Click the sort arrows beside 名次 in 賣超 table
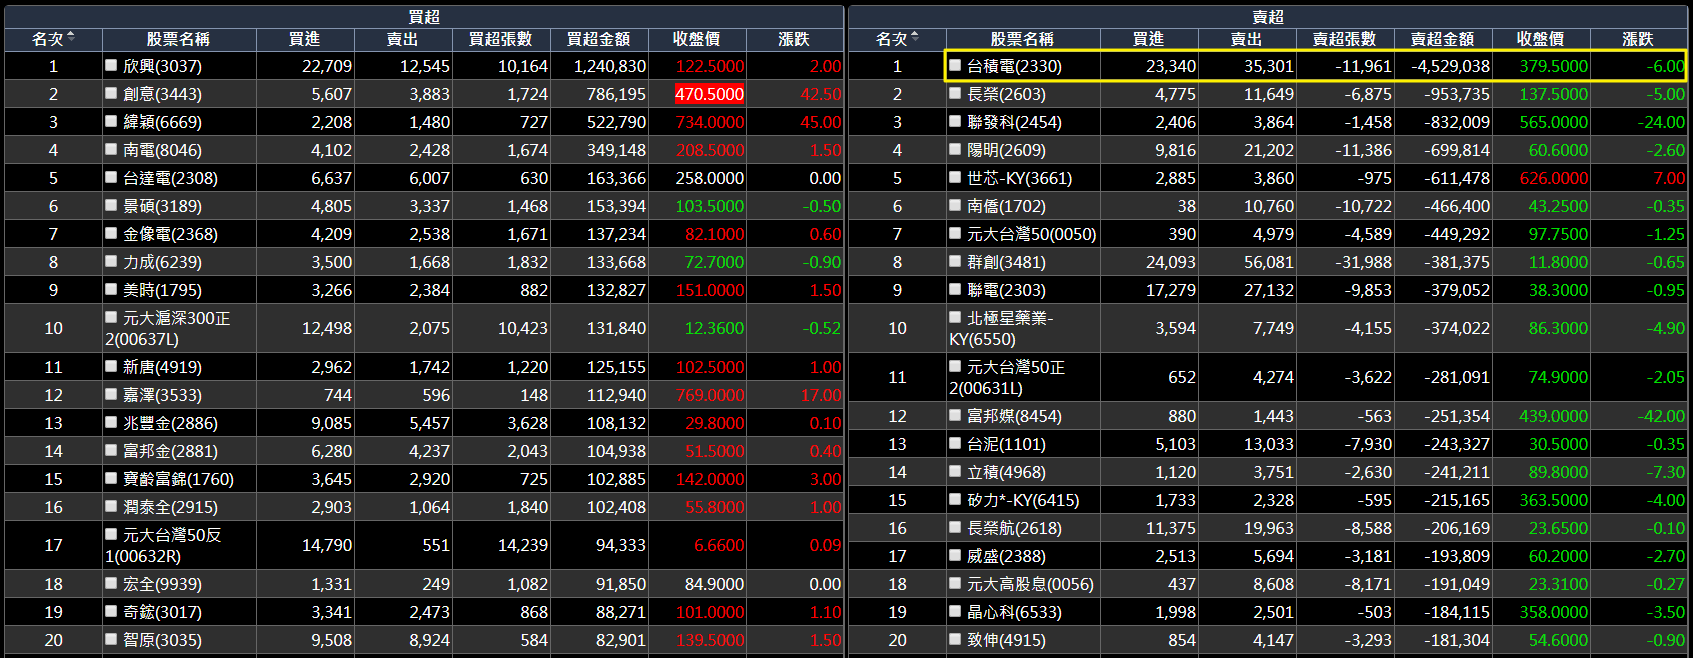 (915, 38)
